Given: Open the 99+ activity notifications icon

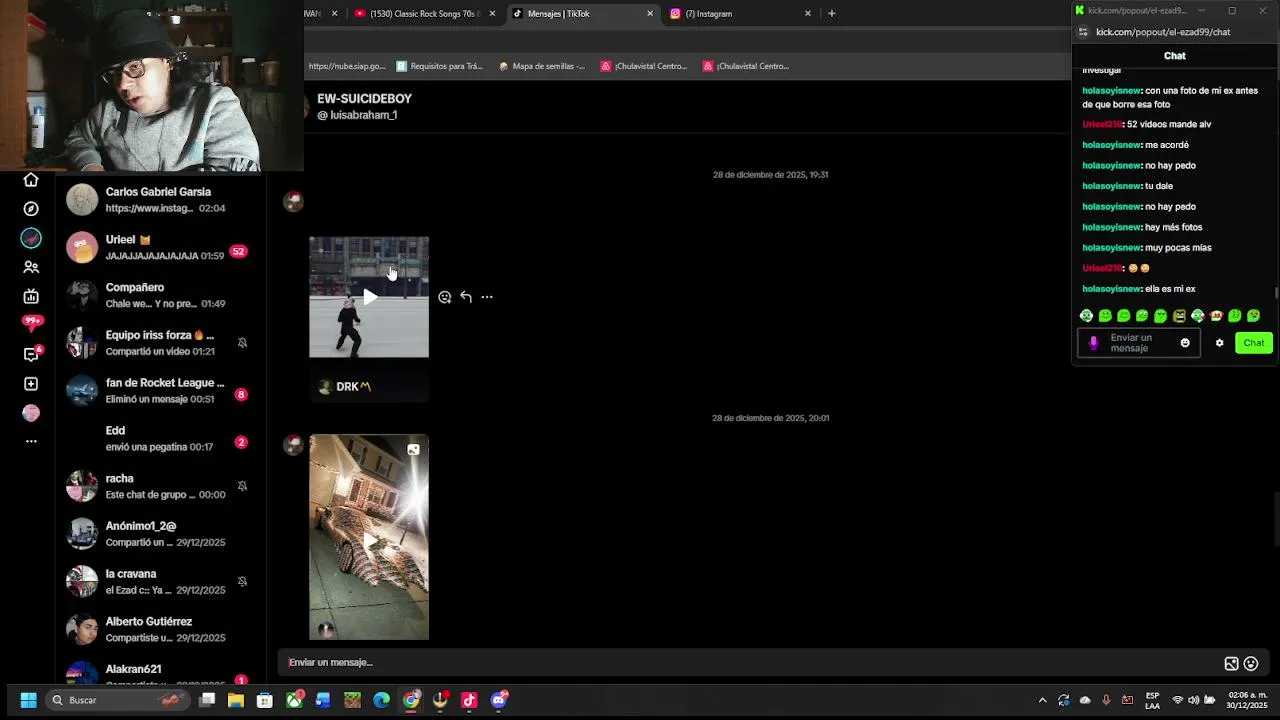Looking at the screenshot, I should [x=32, y=324].
